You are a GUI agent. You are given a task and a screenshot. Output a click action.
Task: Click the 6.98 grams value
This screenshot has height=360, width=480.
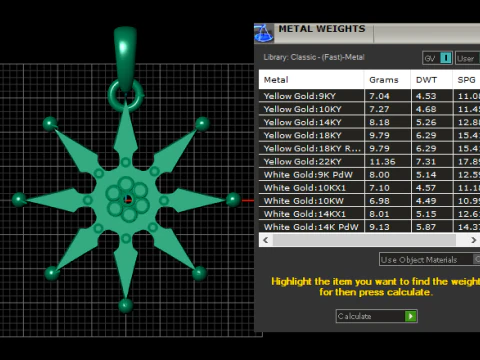(x=379, y=201)
